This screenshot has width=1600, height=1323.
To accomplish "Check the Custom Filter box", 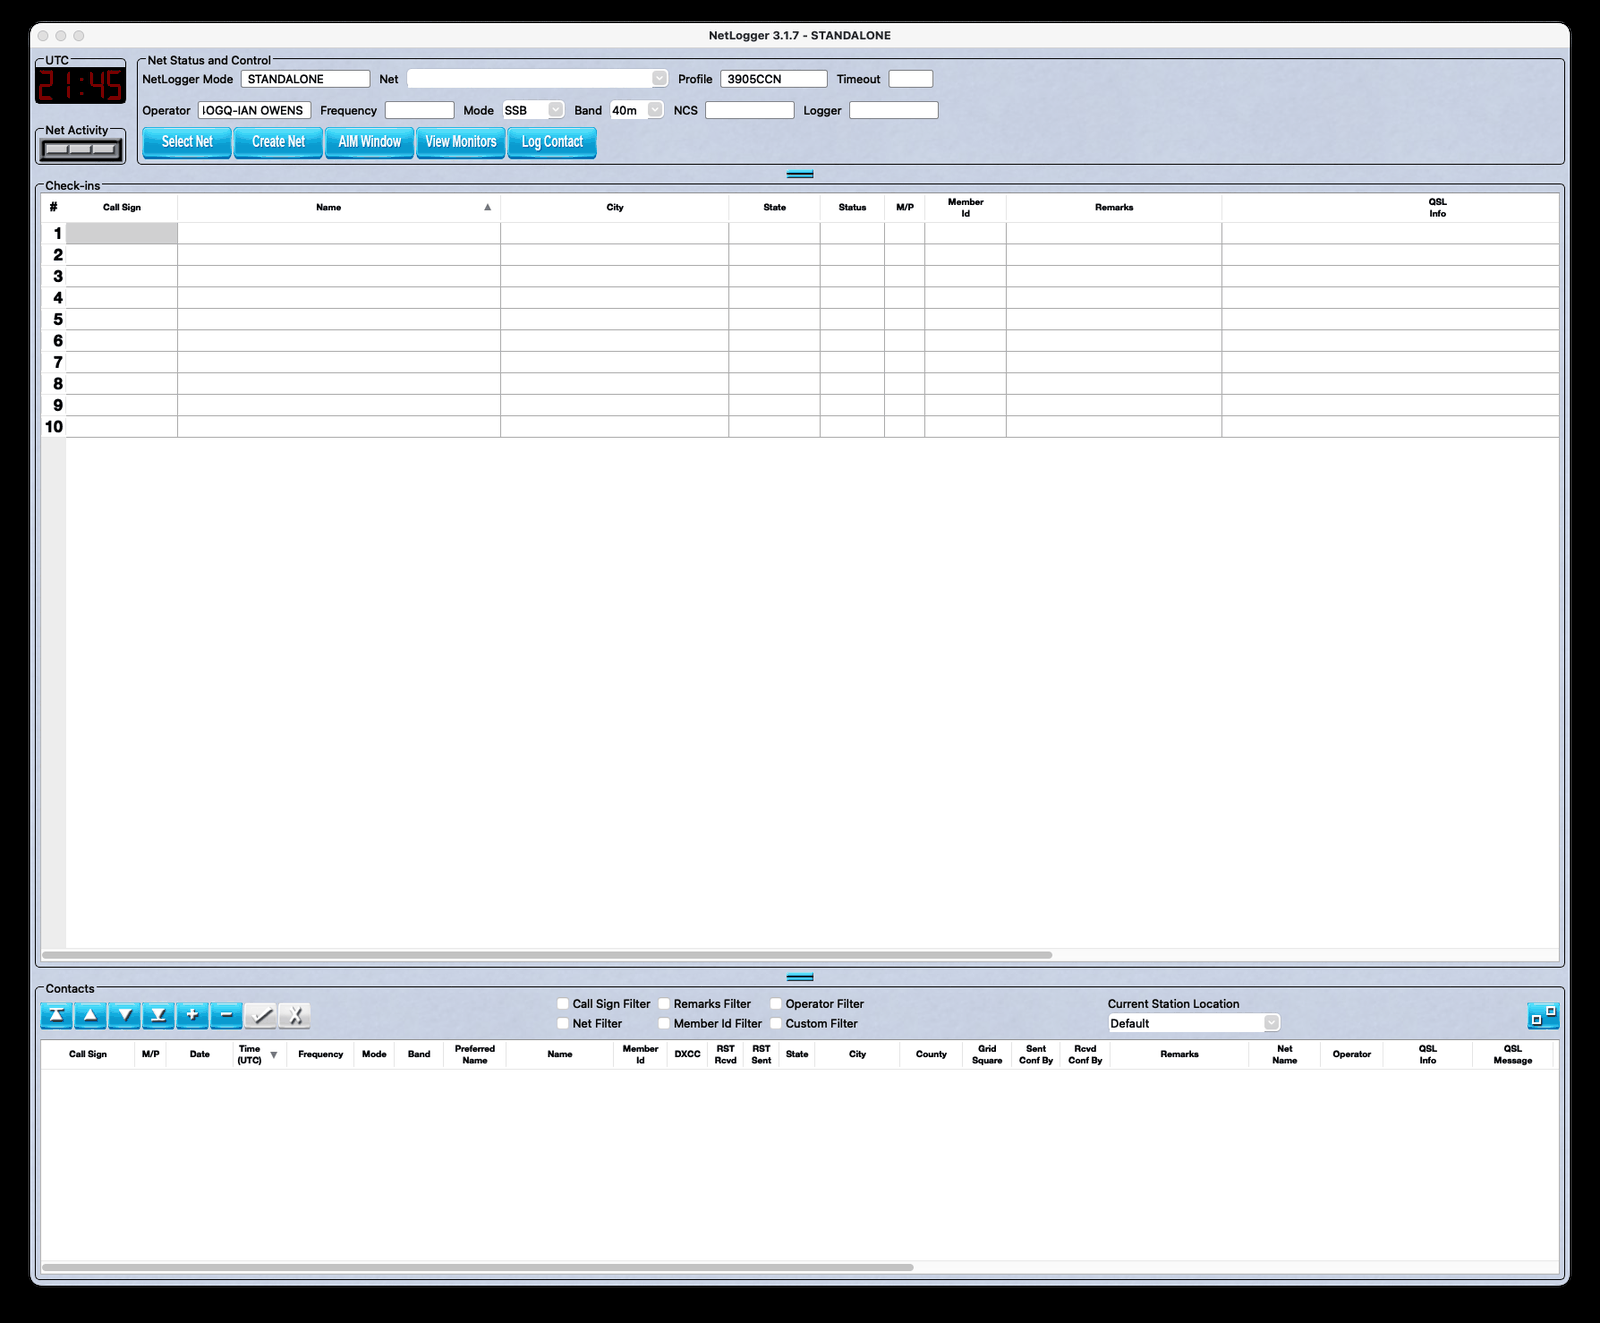I will pos(776,1024).
